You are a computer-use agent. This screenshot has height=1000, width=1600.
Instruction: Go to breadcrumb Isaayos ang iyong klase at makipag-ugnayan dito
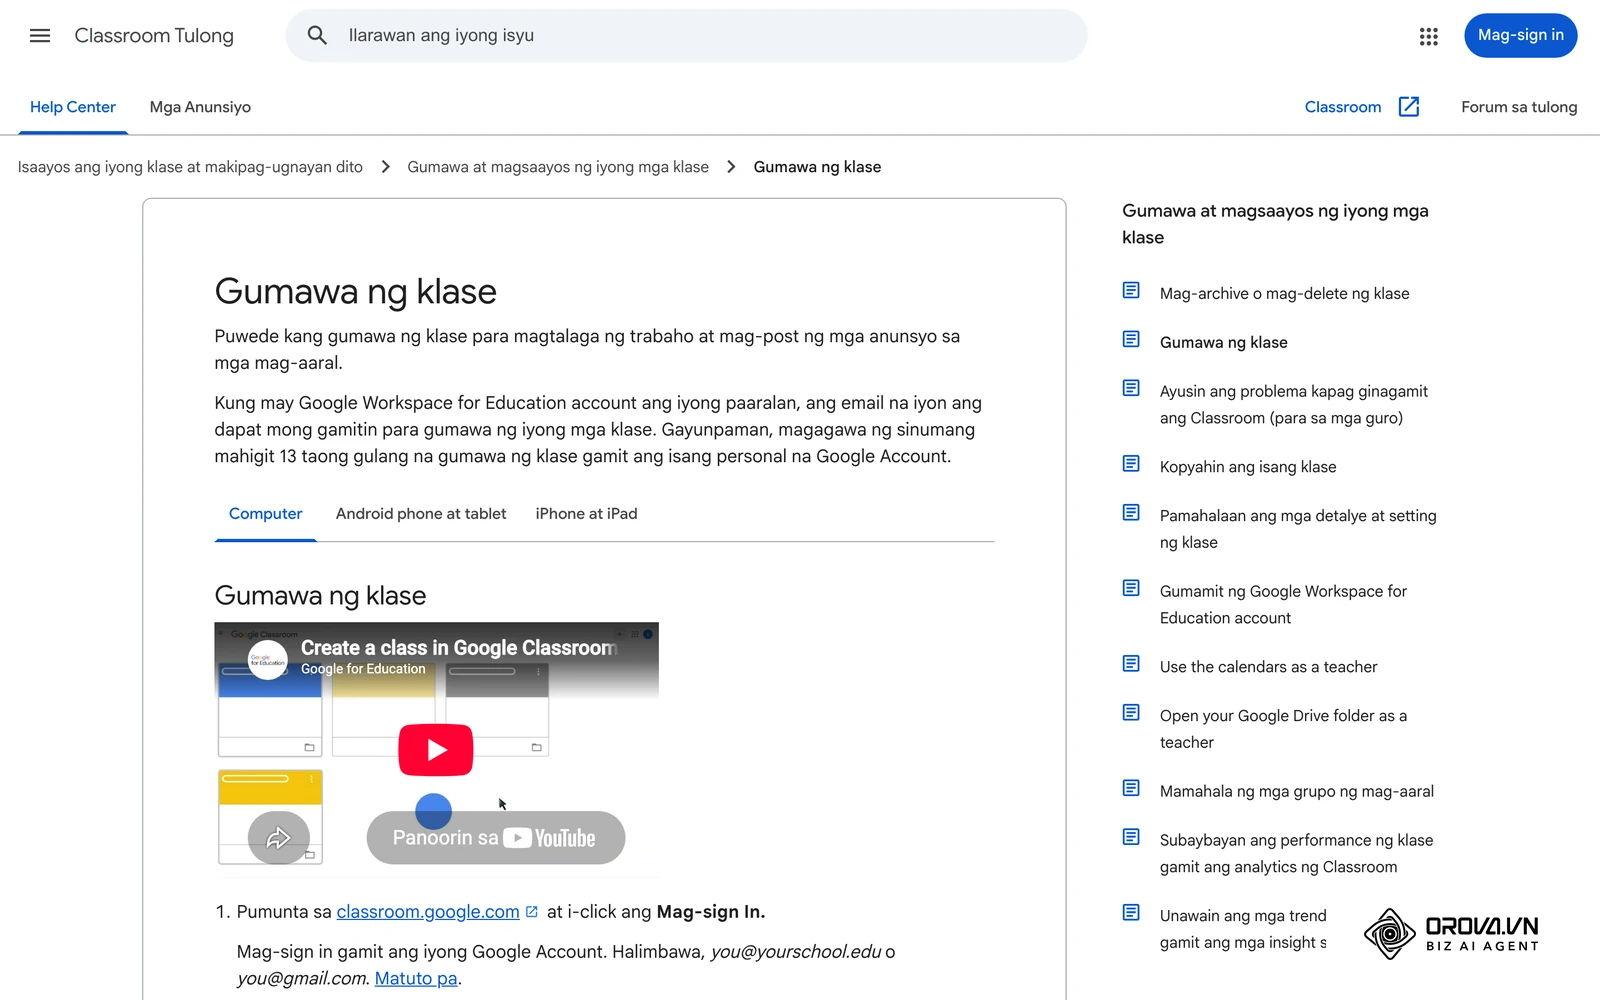point(190,167)
